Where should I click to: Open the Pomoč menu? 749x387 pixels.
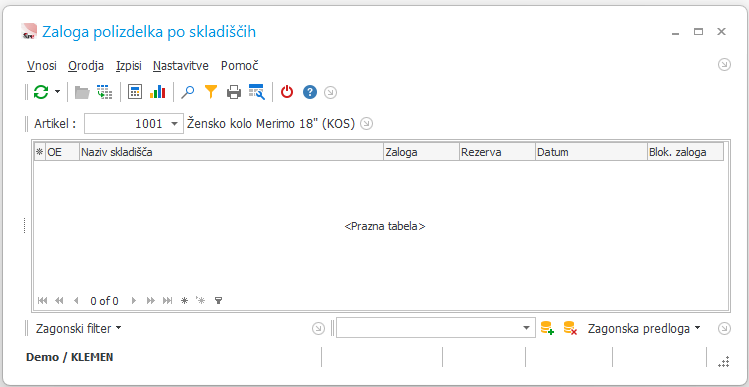pos(240,65)
